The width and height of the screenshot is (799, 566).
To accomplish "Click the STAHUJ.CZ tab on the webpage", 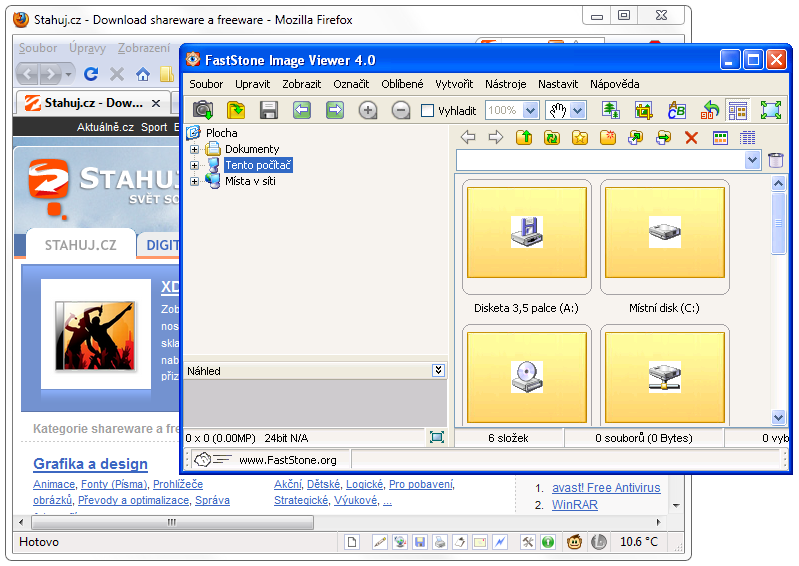I will (x=81, y=245).
